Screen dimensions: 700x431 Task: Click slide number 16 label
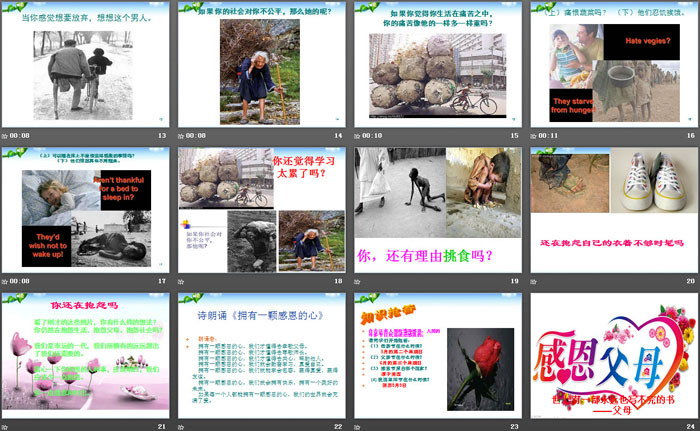(x=691, y=135)
